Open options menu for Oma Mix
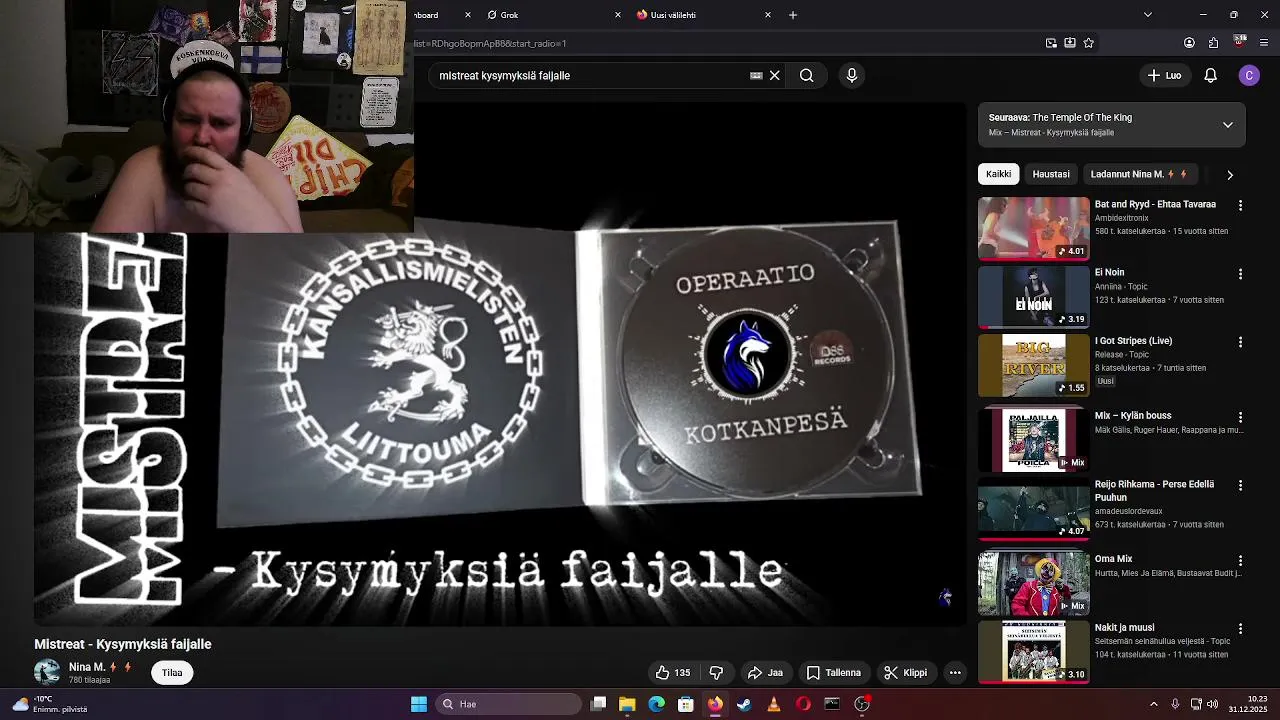Screen dimensions: 1280x720 click(x=1240, y=561)
